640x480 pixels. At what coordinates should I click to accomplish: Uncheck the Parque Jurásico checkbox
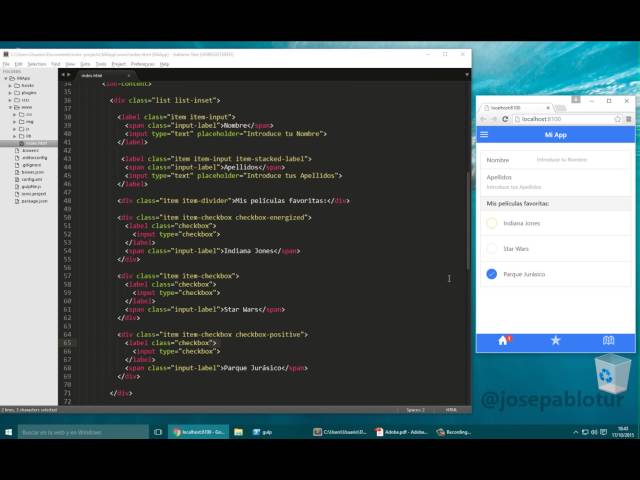491,274
